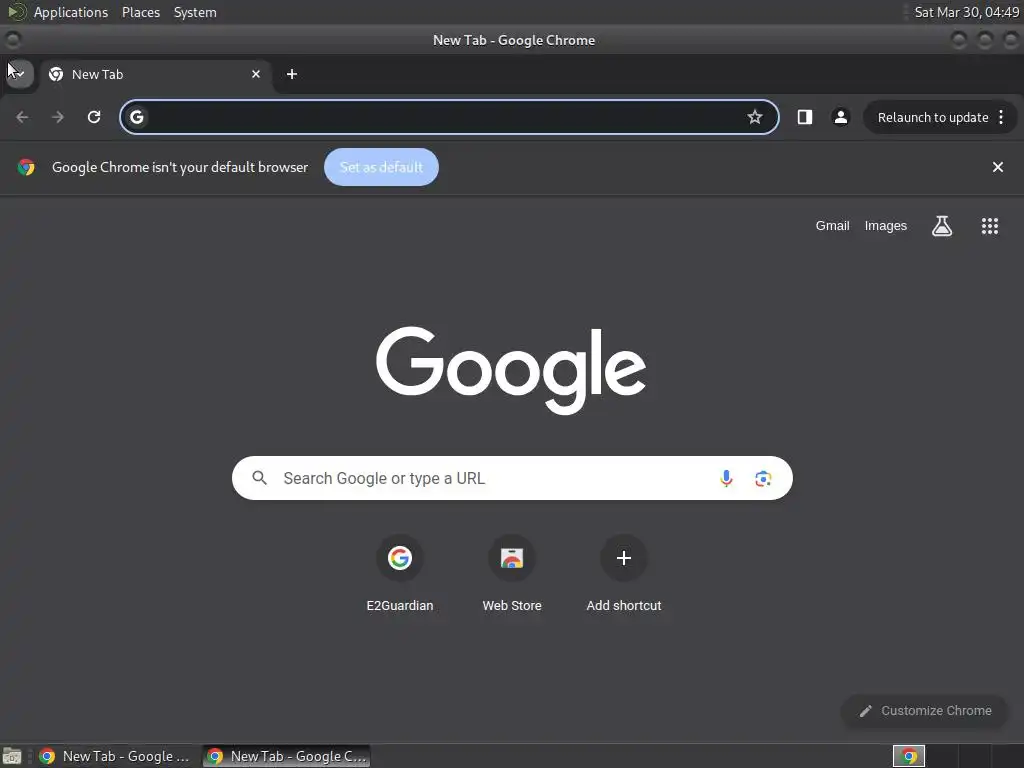
Task: Close the New Tab tab
Action: (x=256, y=74)
